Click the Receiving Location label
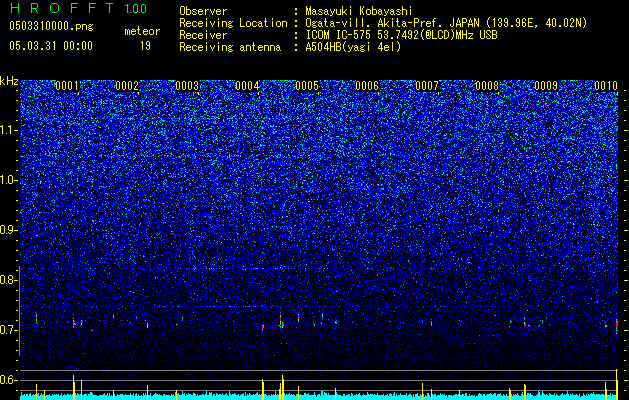 coord(233,23)
